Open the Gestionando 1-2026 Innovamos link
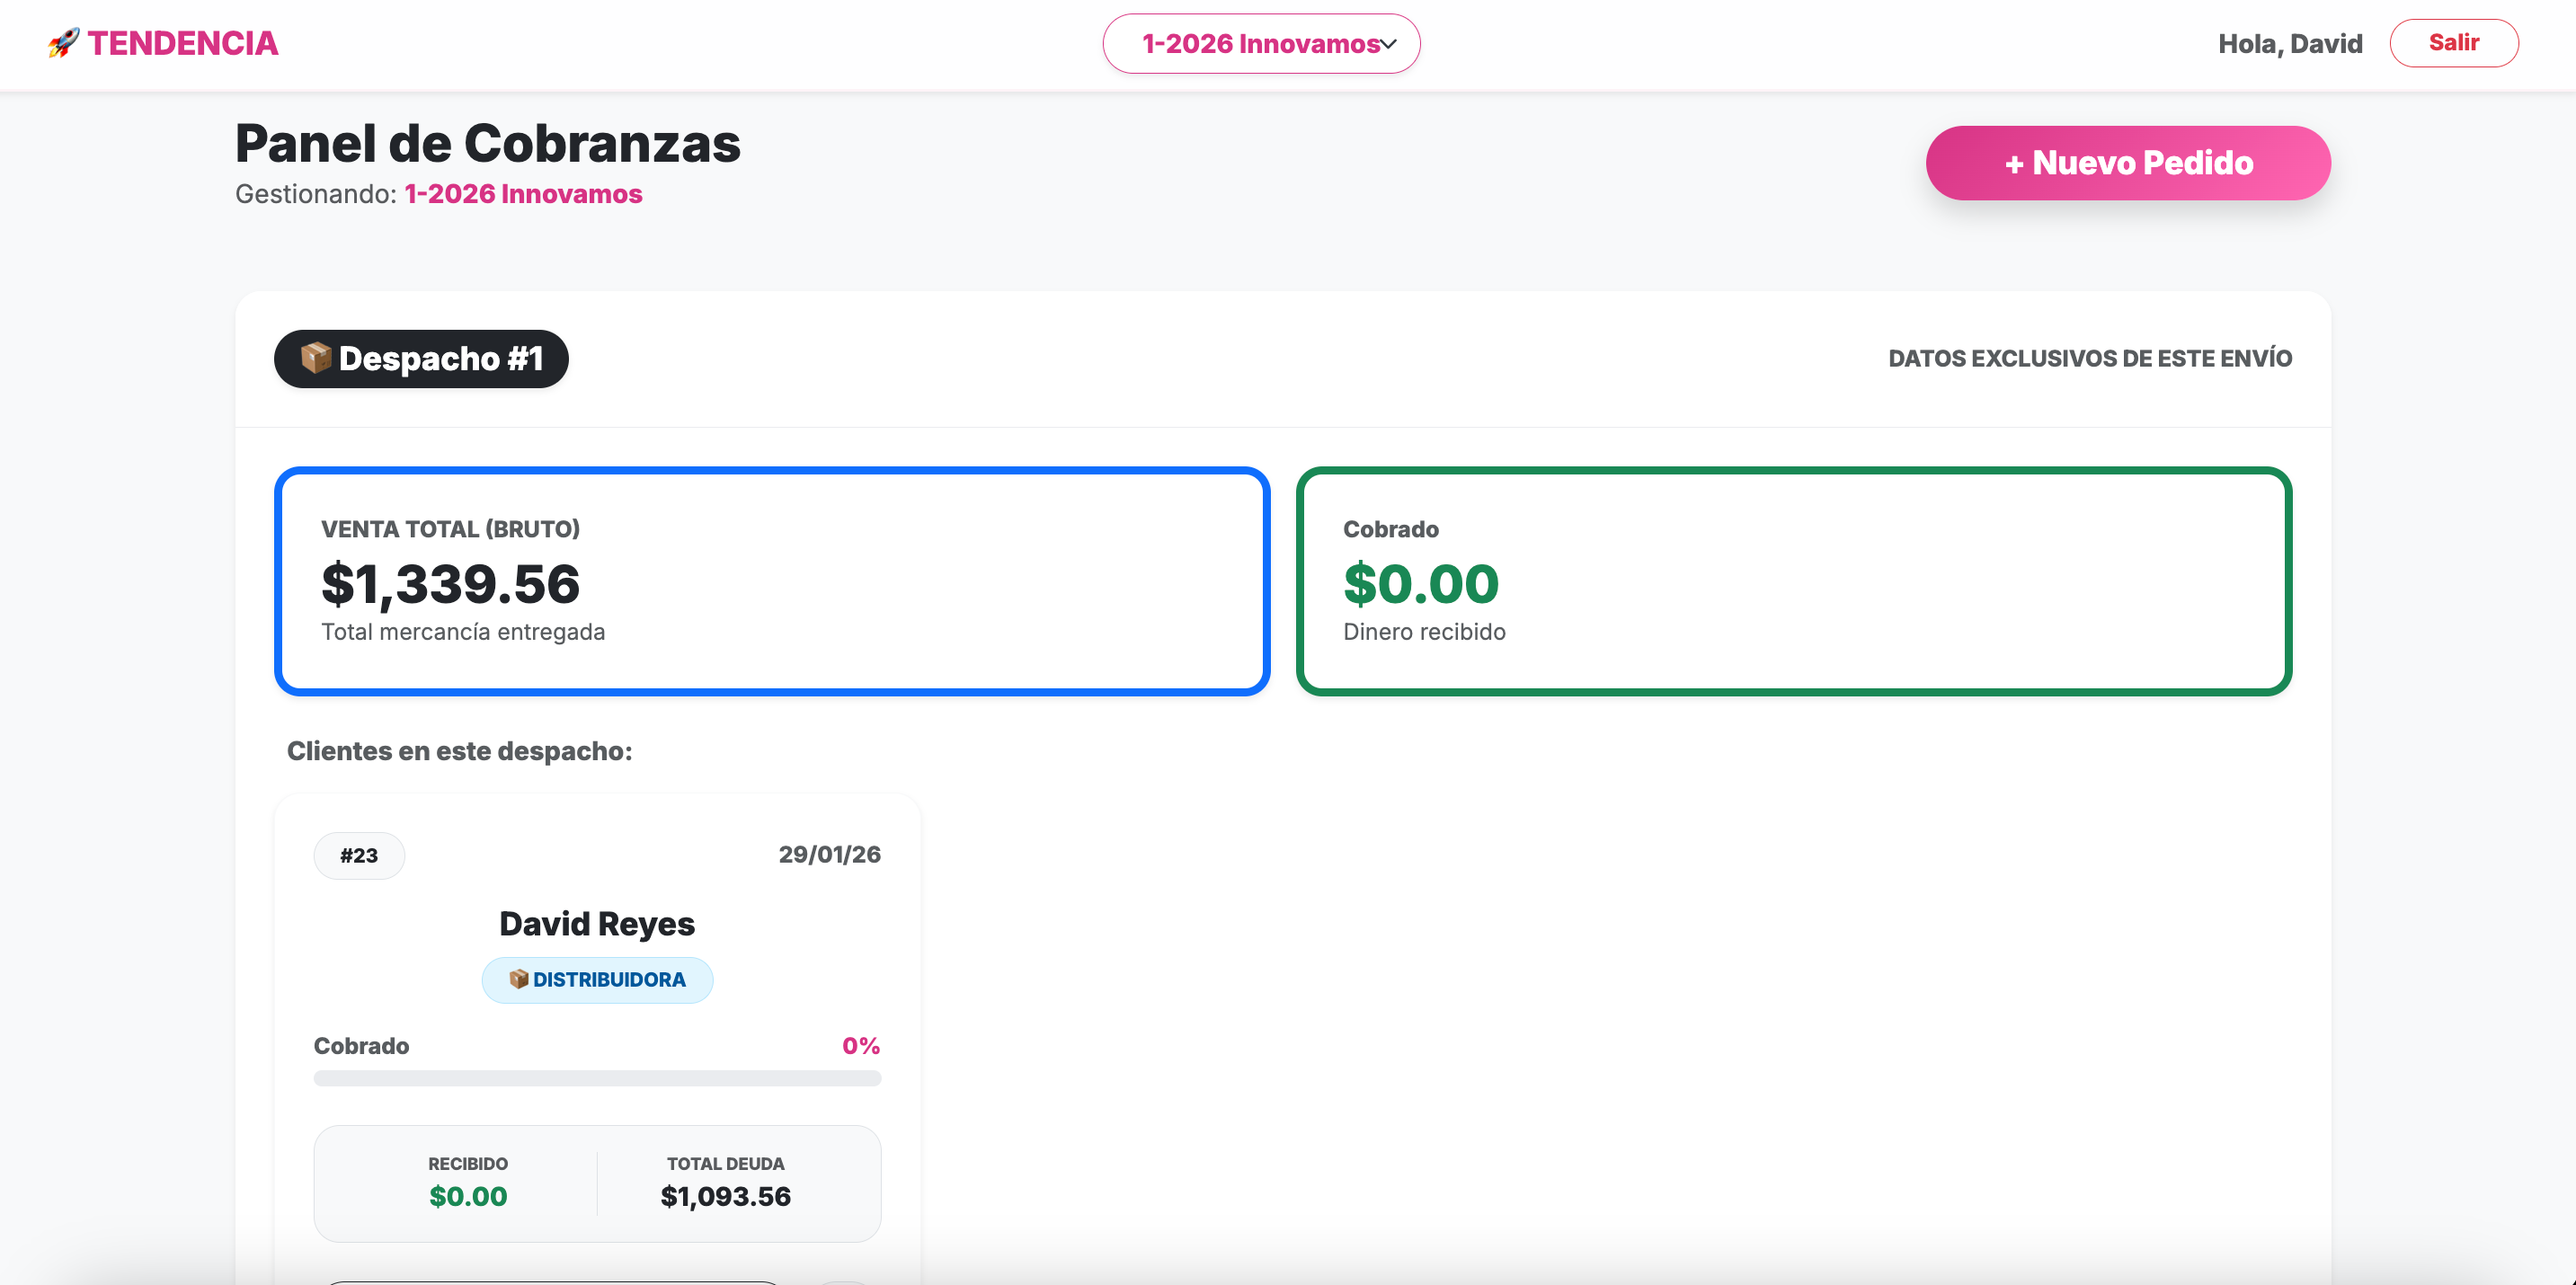 pos(523,194)
